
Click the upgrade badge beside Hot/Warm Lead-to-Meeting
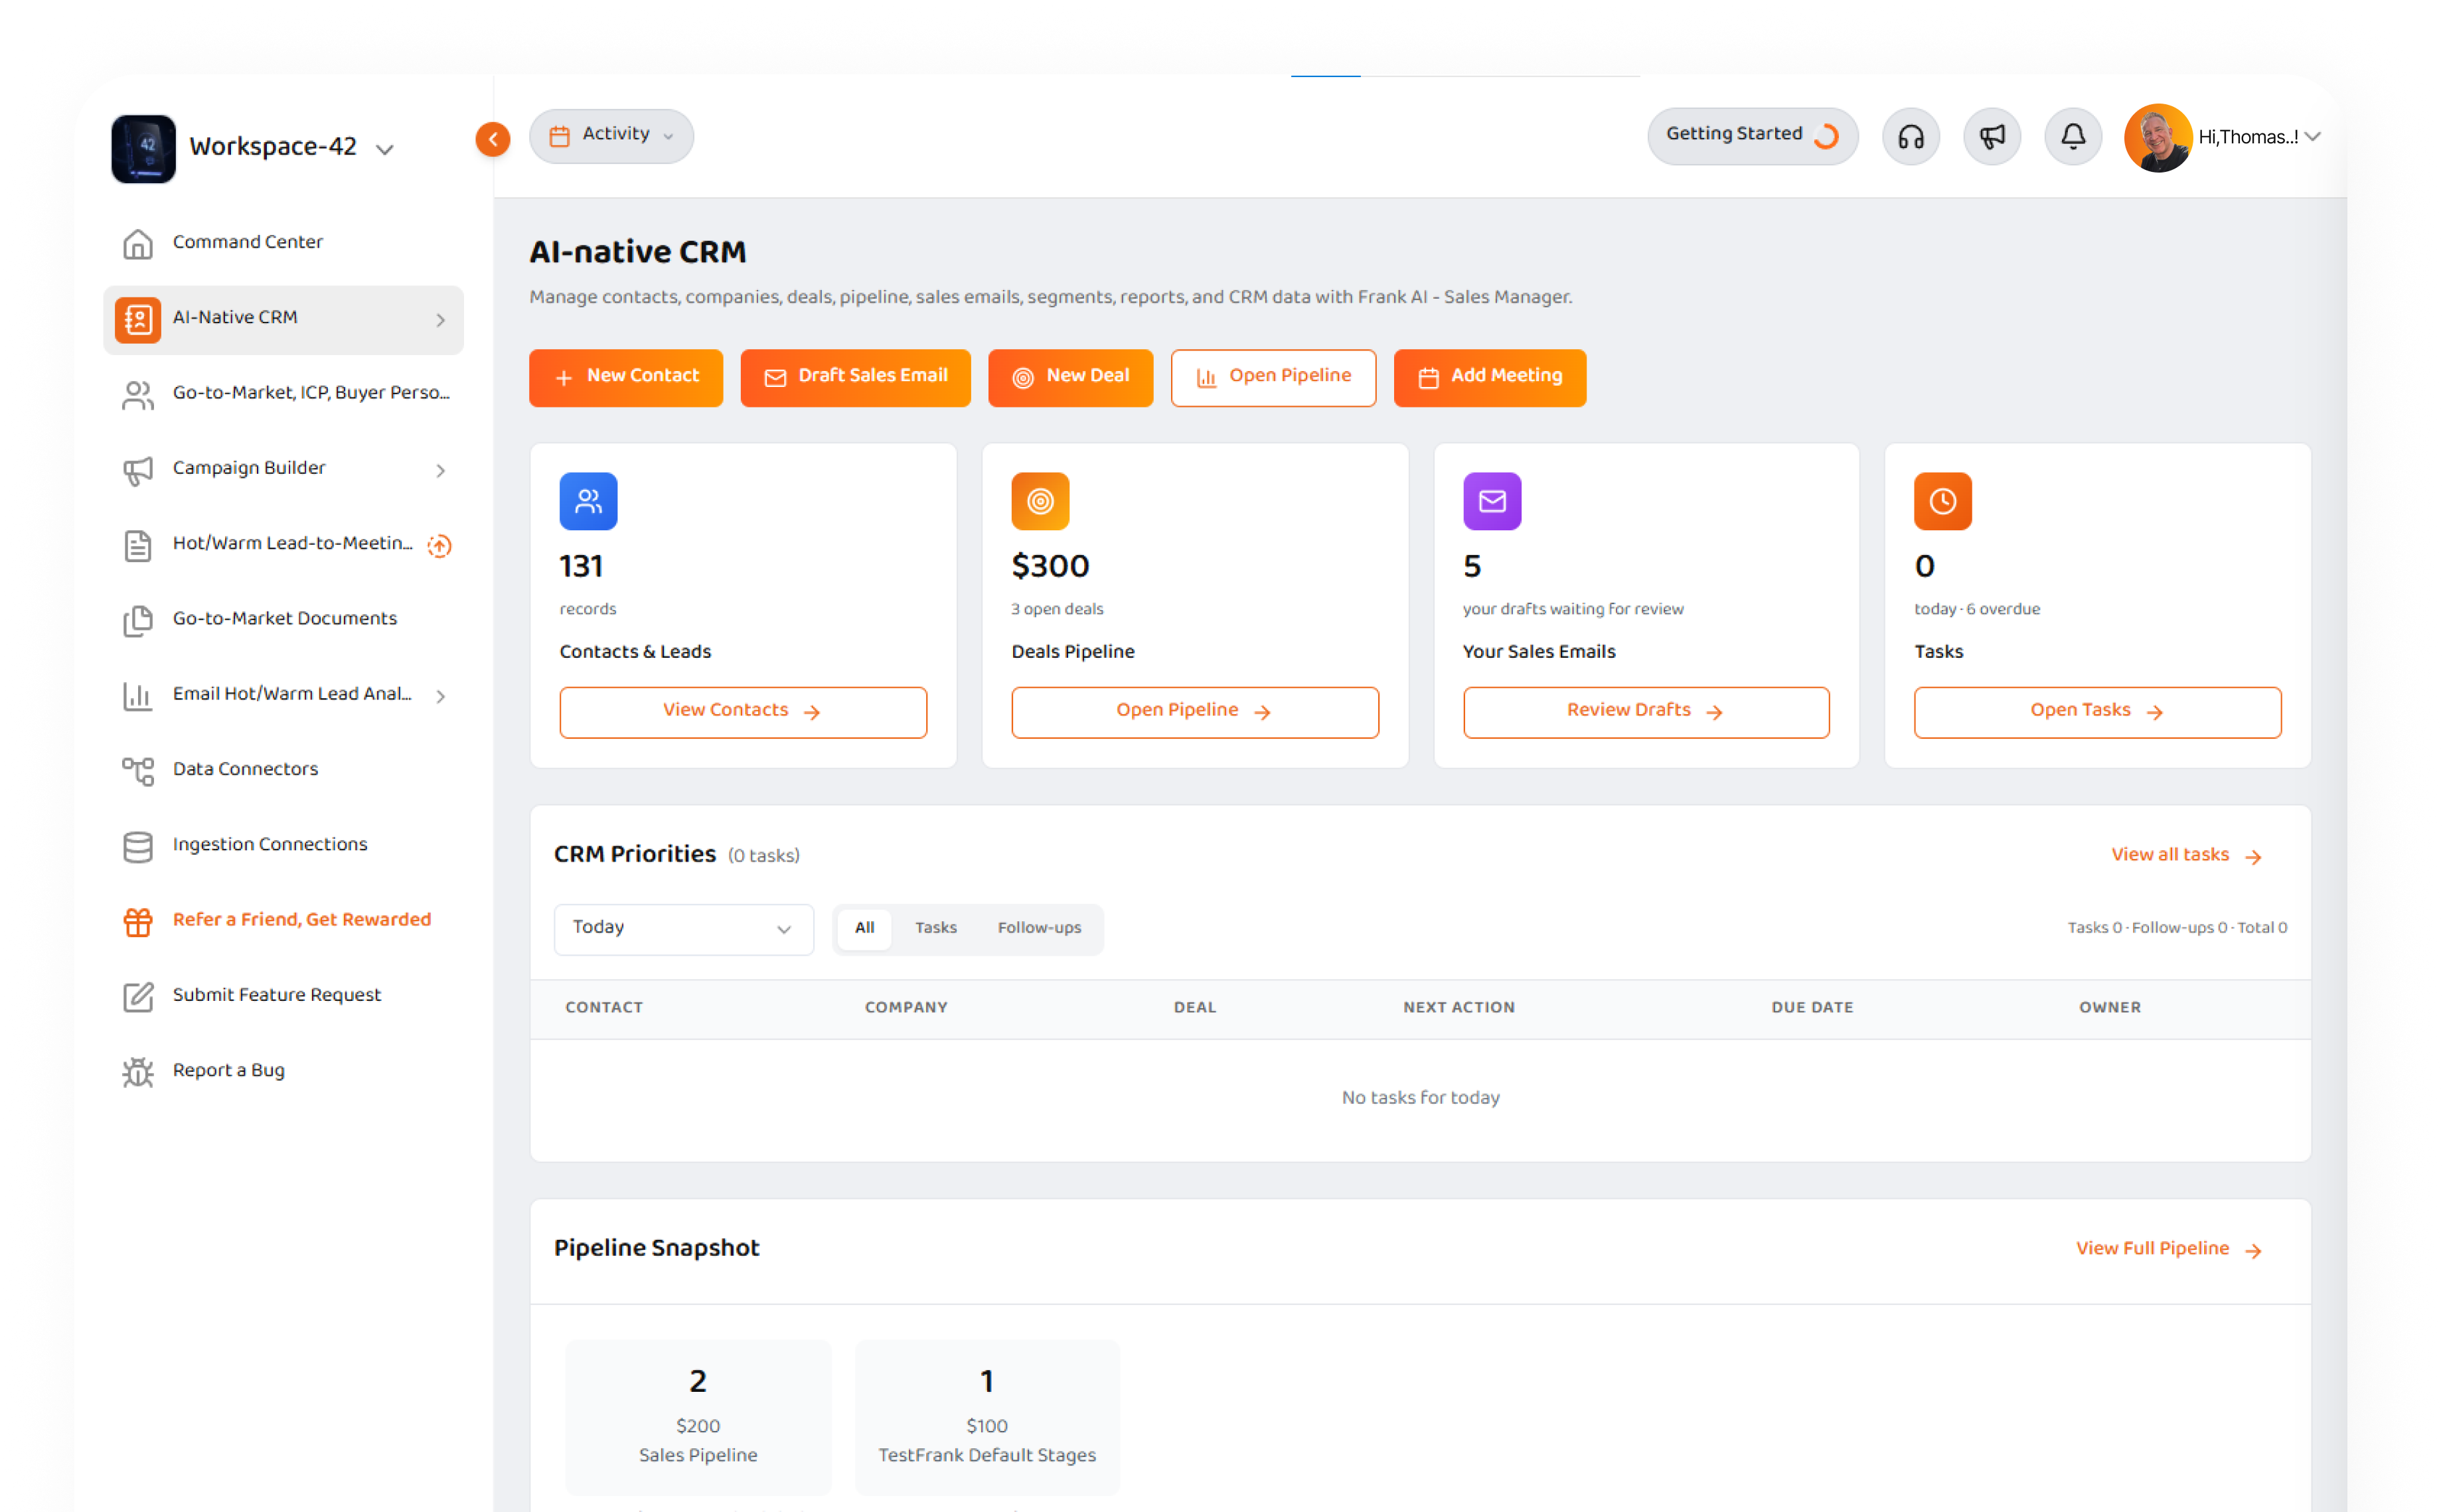point(439,545)
